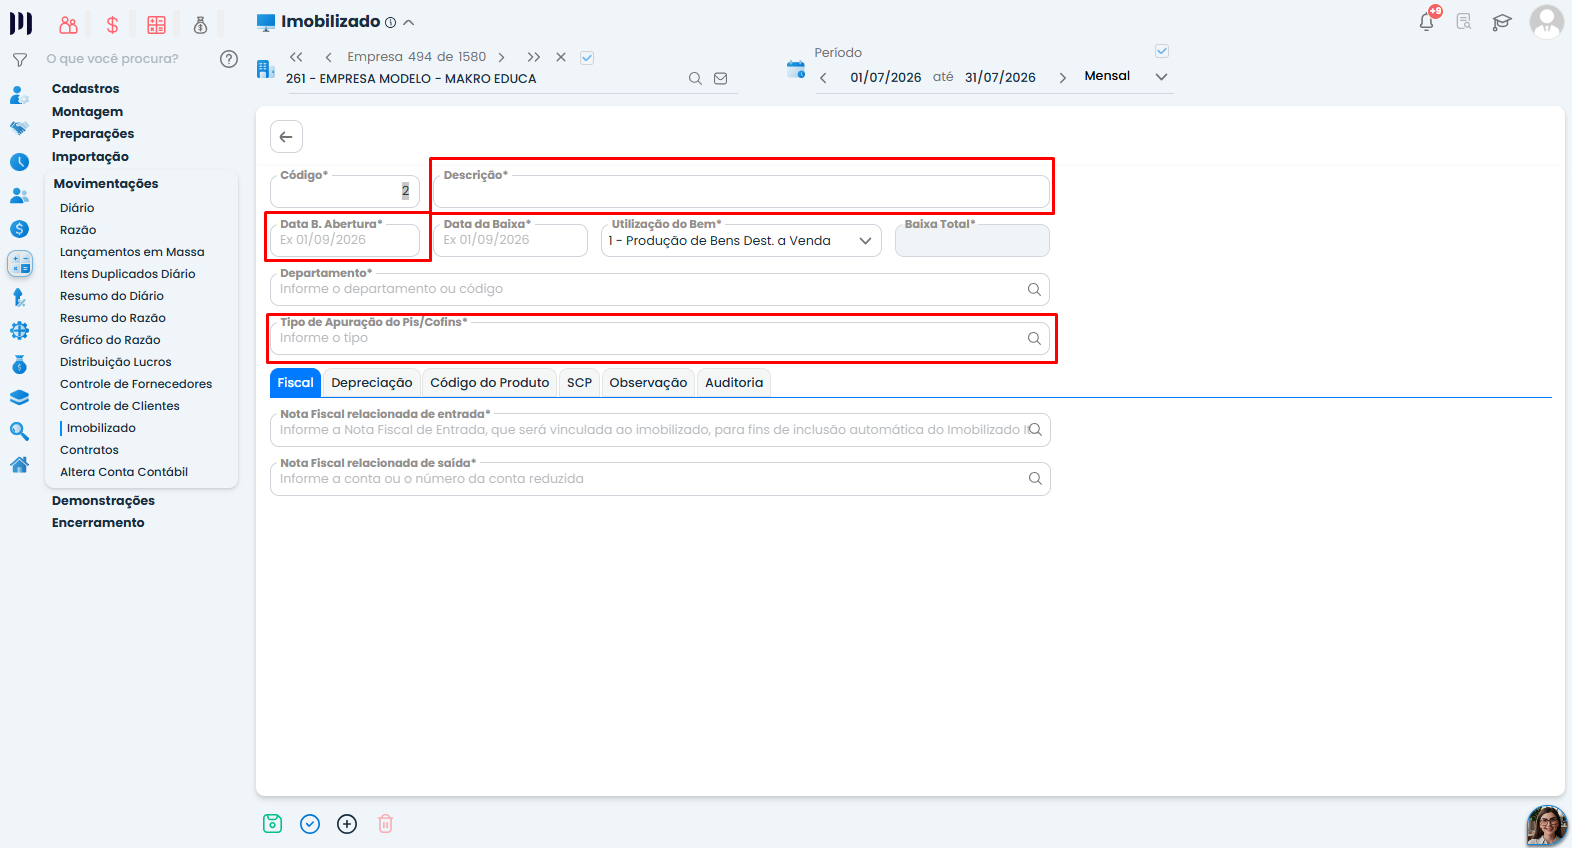Click the Departamento search field
The width and height of the screenshot is (1572, 848).
660,289
